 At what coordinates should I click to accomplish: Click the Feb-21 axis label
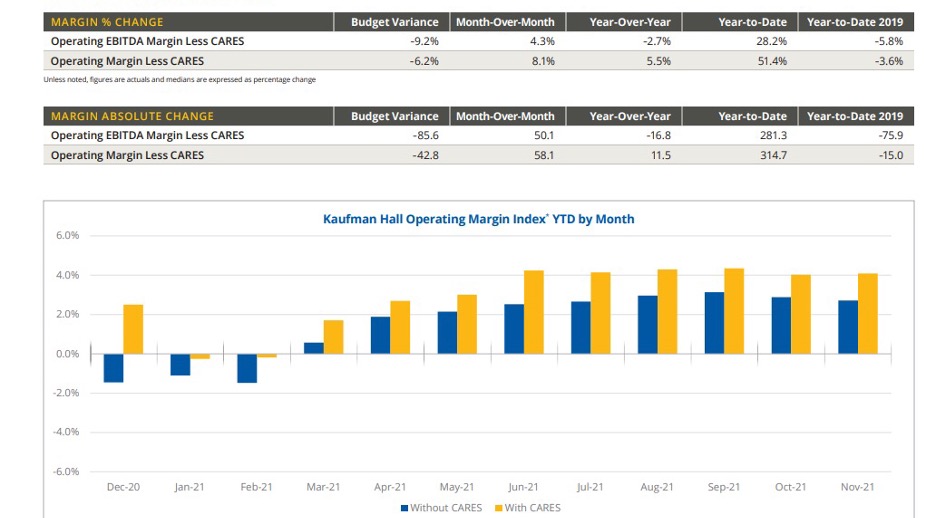[256, 487]
